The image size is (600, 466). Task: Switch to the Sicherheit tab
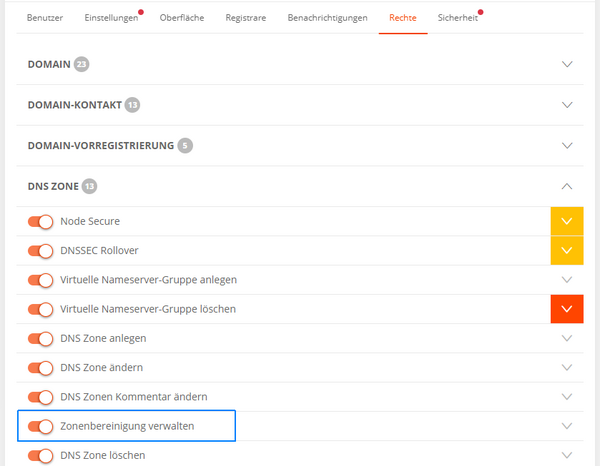[458, 18]
